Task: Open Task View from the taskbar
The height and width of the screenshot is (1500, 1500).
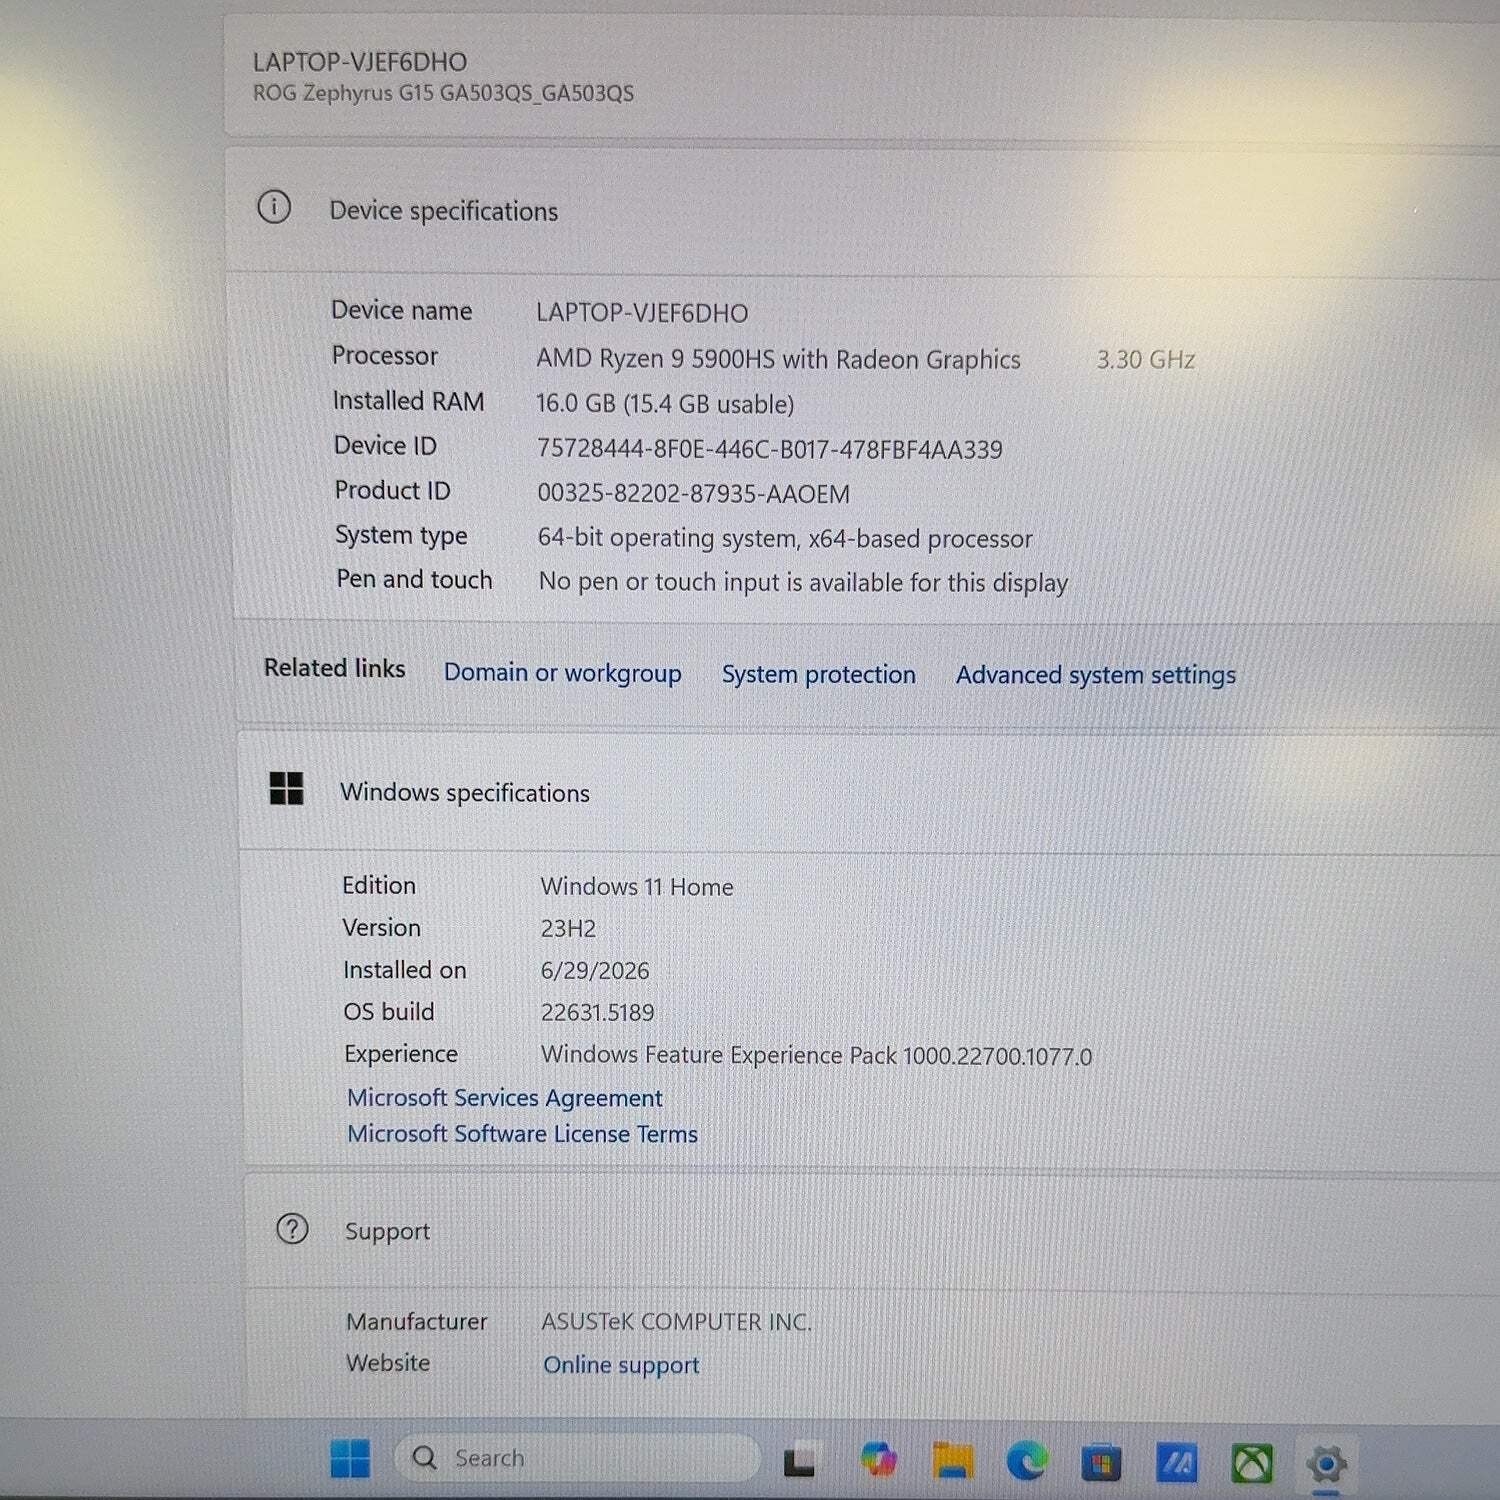Action: (799, 1462)
